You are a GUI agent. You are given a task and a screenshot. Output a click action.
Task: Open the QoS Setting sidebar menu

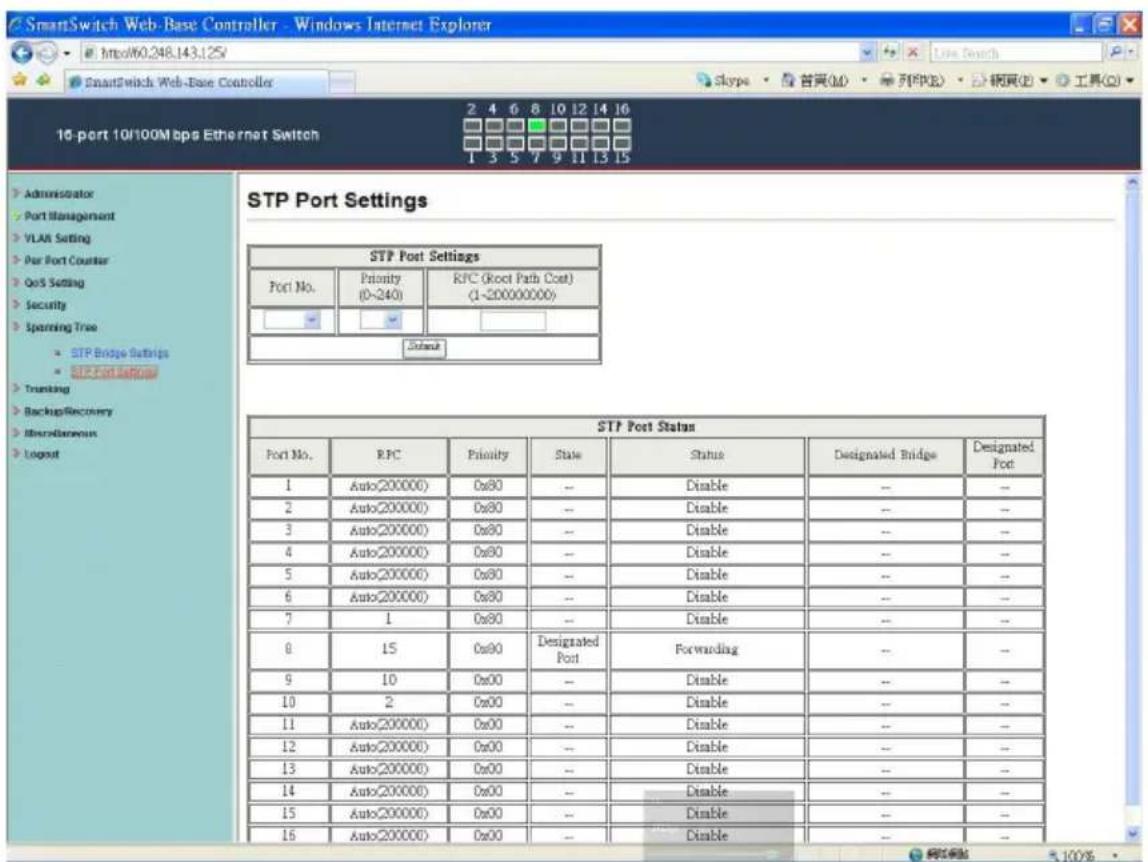[53, 283]
